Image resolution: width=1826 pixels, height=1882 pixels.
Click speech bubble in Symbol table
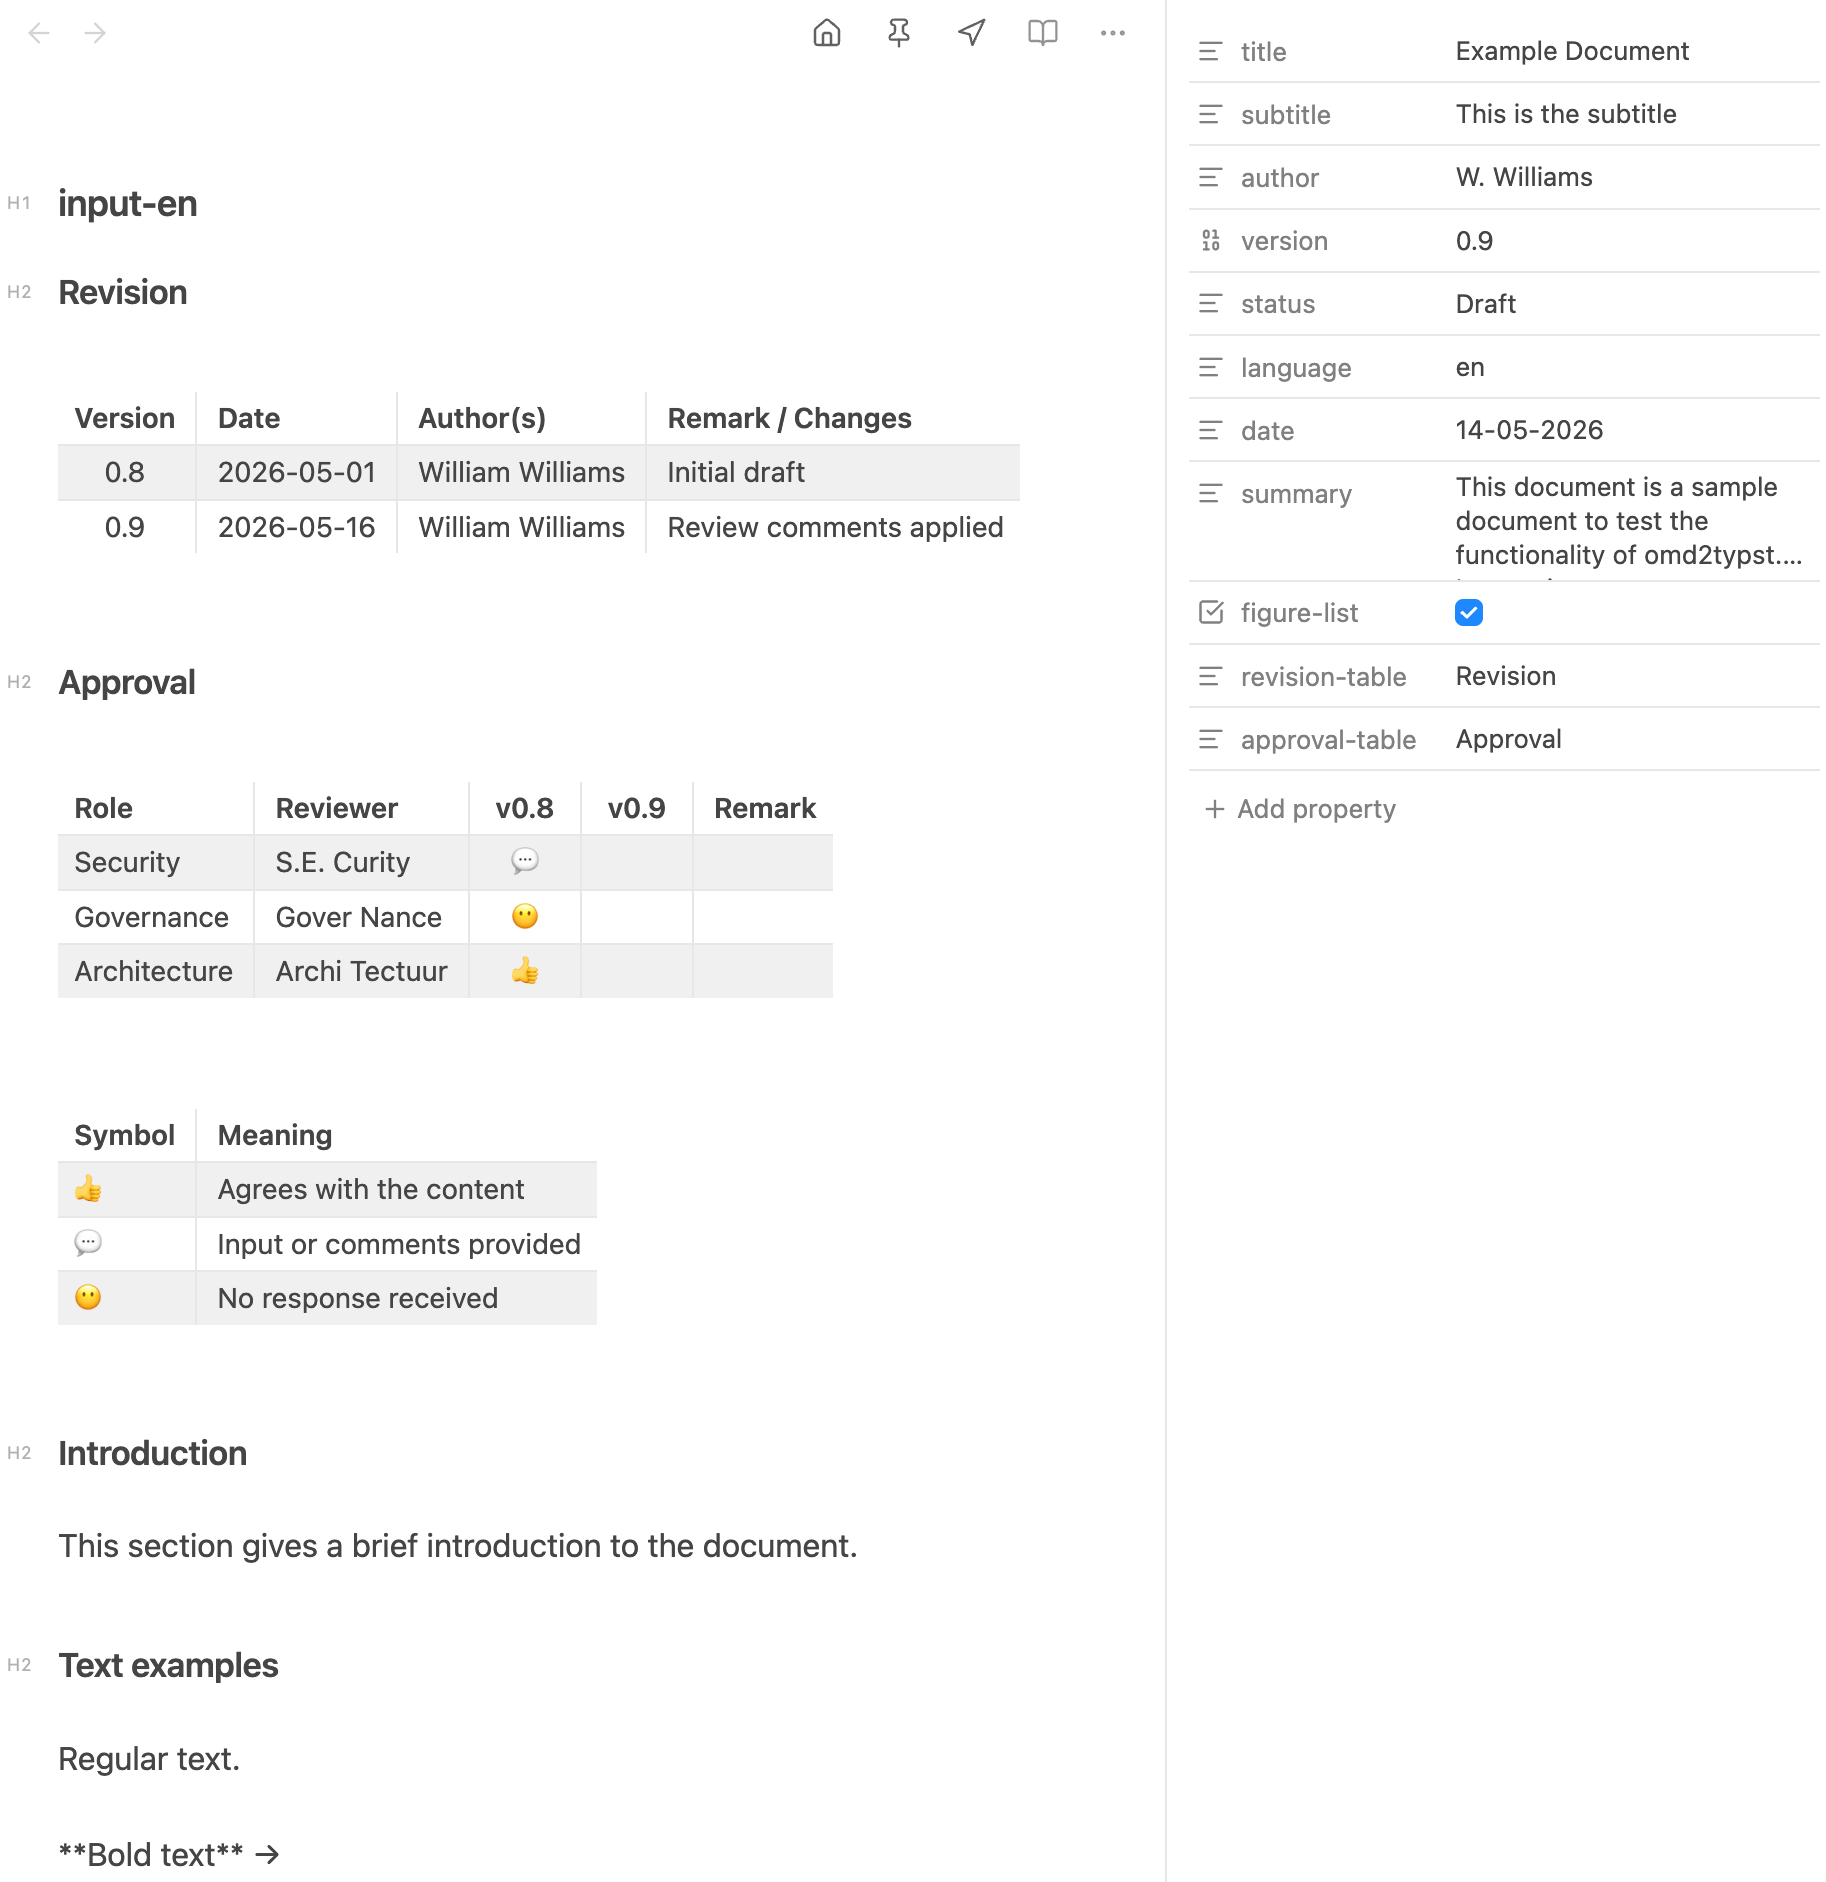click(x=88, y=1243)
